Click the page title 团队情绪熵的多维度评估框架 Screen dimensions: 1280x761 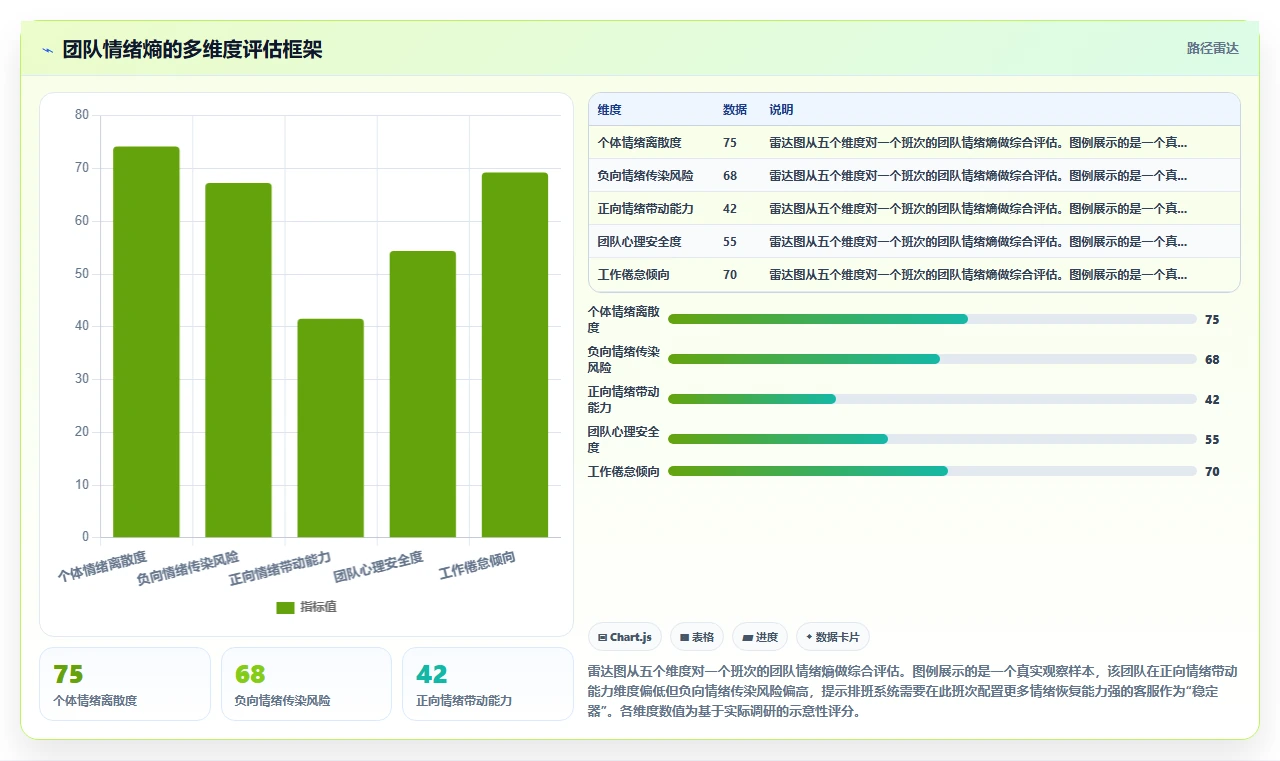[192, 50]
